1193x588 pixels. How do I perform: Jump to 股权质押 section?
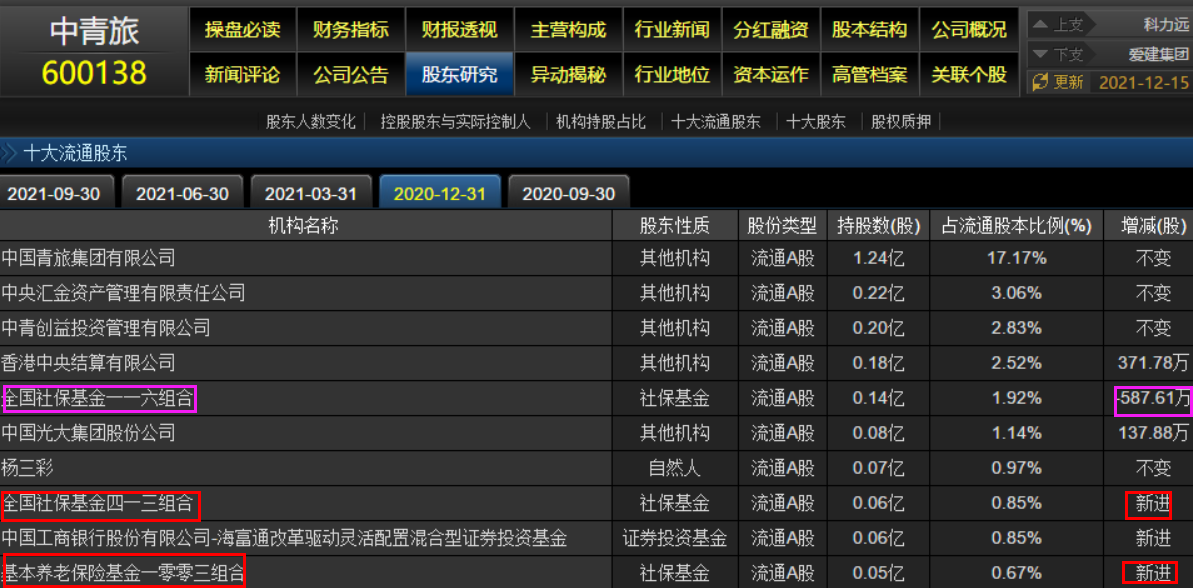coord(901,122)
